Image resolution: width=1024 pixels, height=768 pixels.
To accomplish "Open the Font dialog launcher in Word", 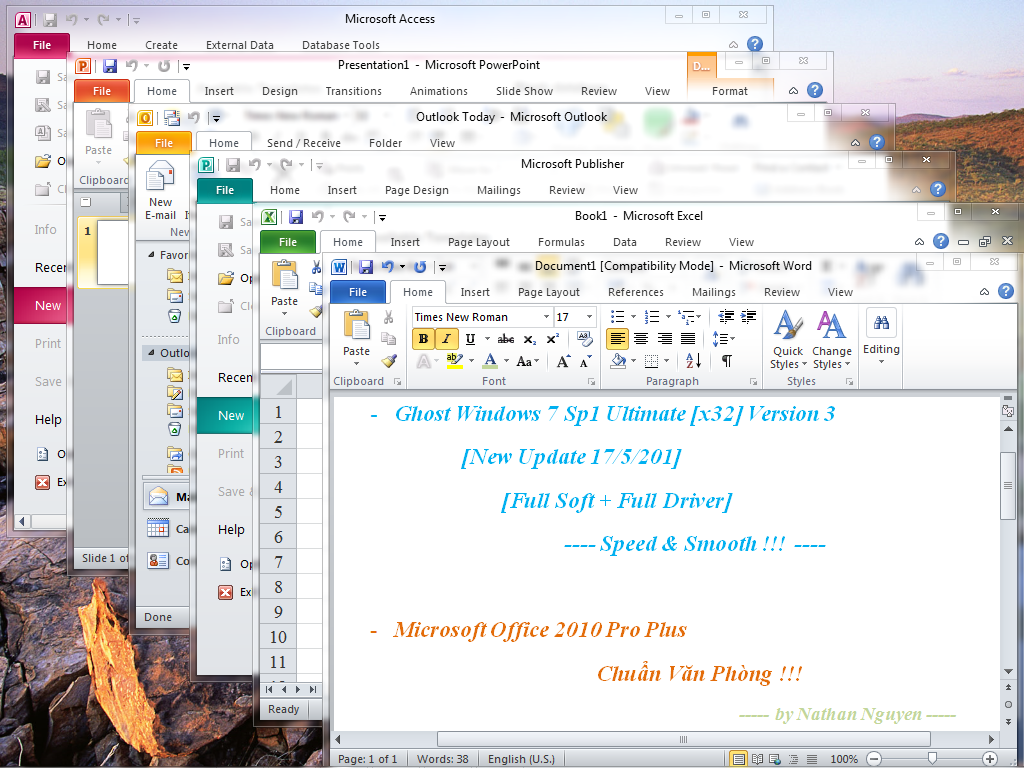I will click(x=591, y=381).
